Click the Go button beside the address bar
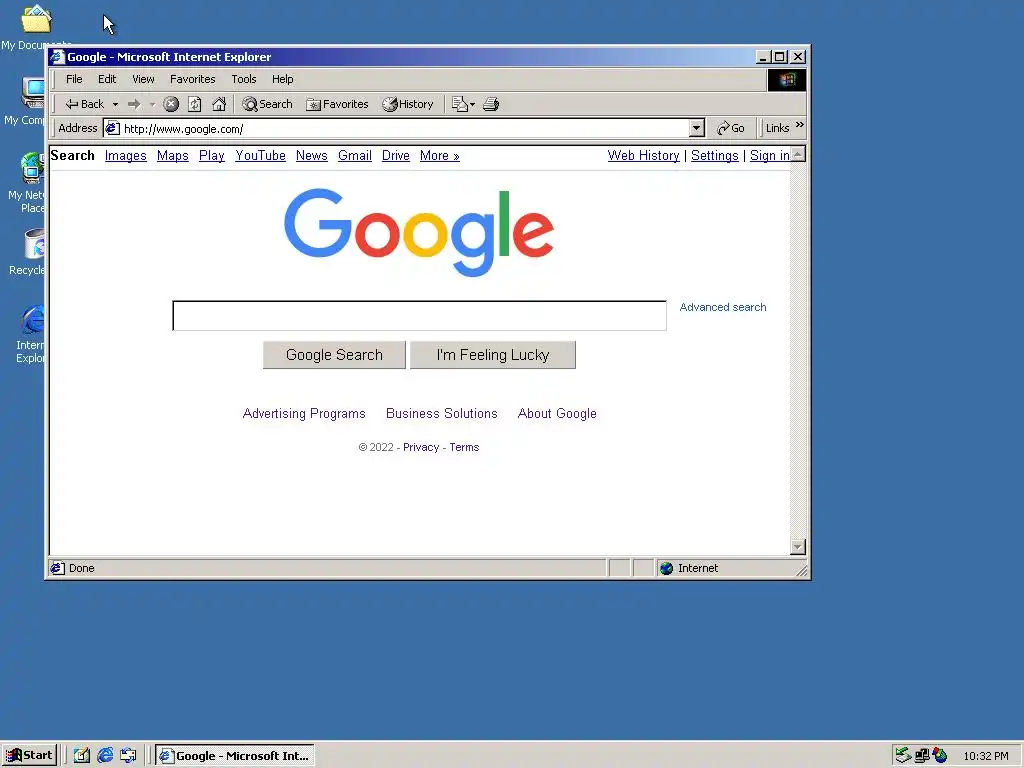 [731, 128]
